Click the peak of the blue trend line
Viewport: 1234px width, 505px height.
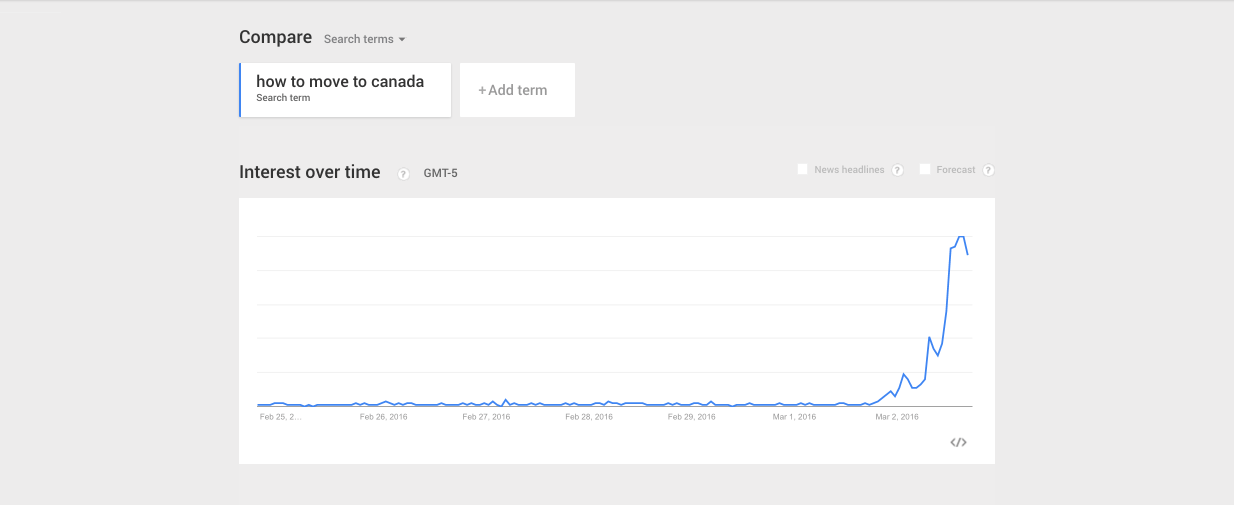(961, 237)
